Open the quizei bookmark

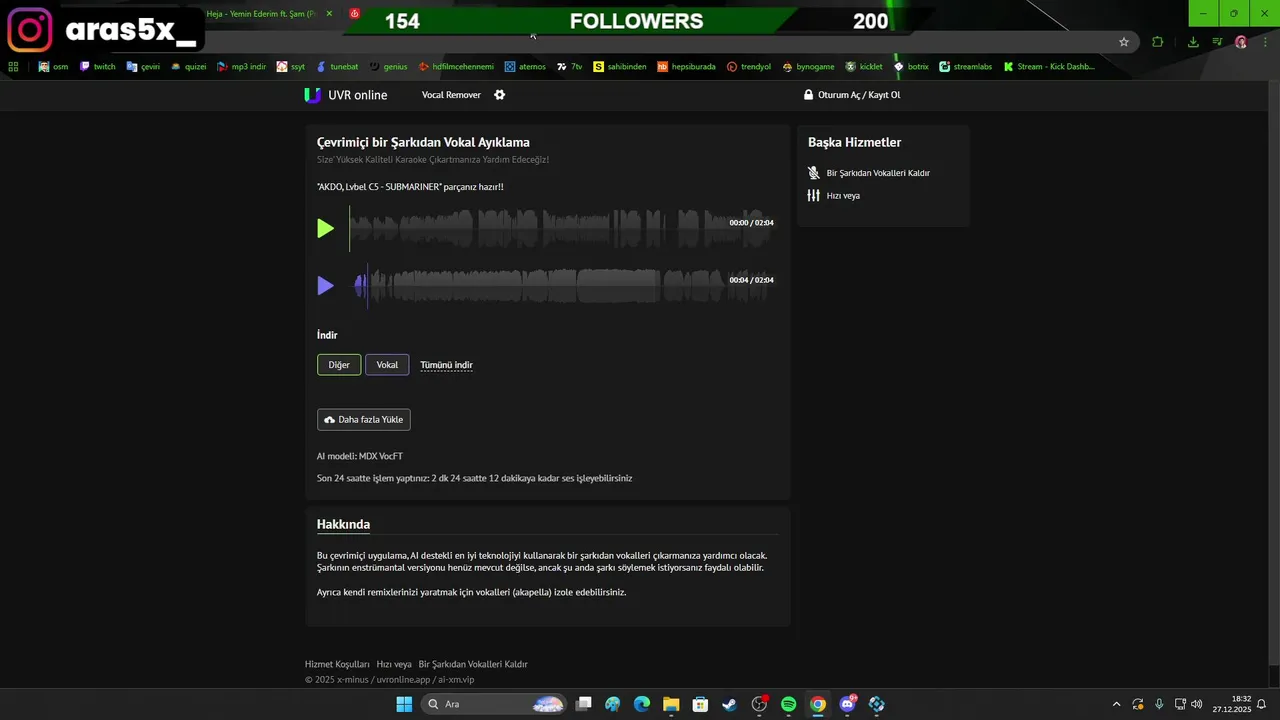(189, 67)
